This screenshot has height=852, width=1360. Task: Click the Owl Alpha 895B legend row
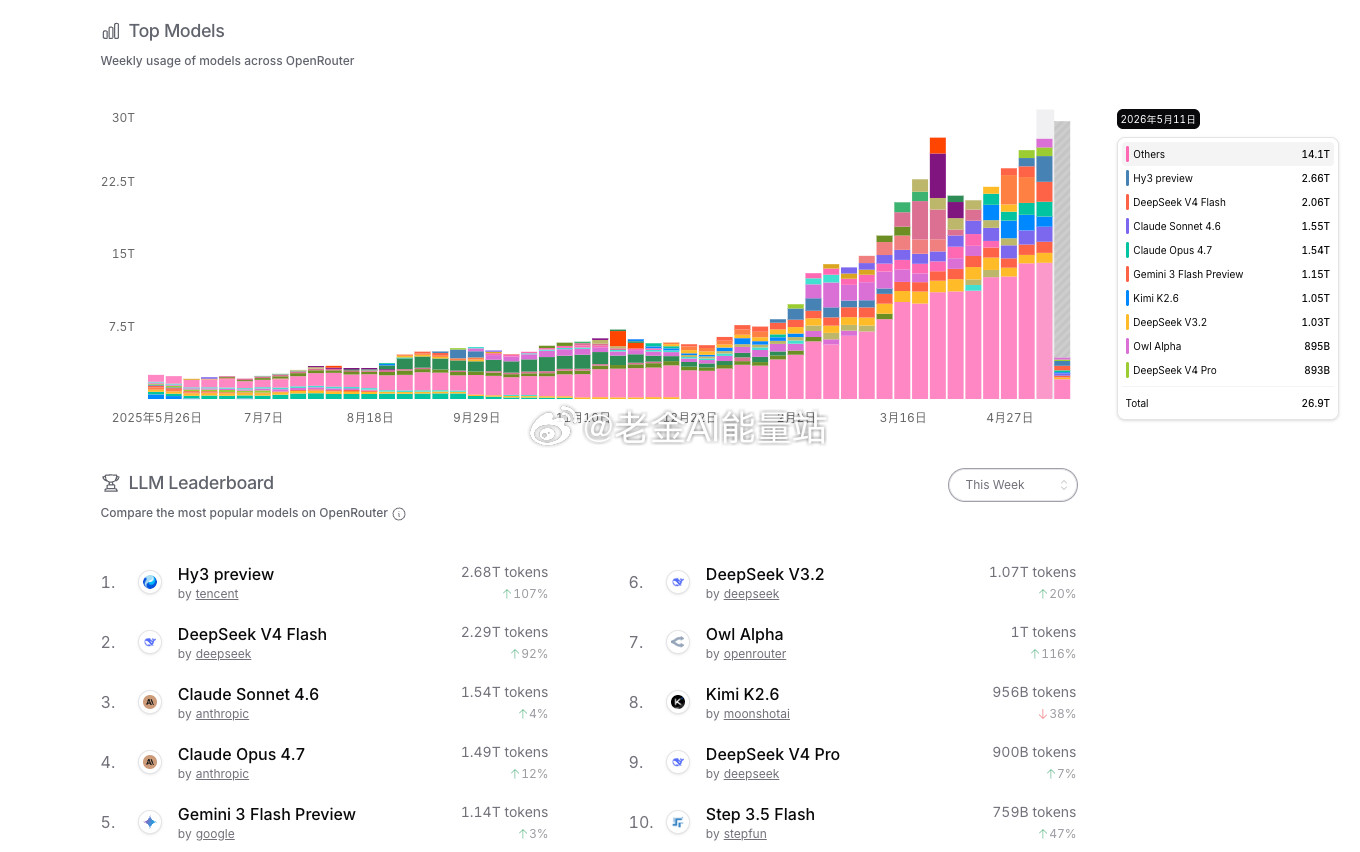(1228, 346)
